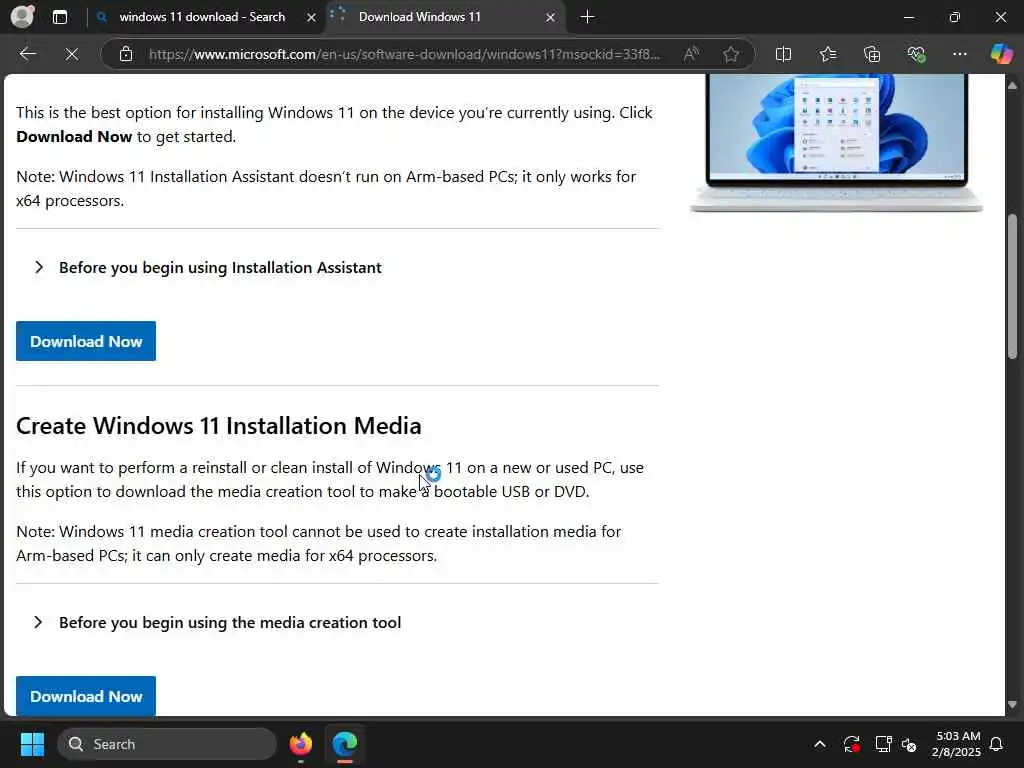Switch to the windows 11 download Search tab
The width and height of the screenshot is (1024, 768).
[202, 17]
